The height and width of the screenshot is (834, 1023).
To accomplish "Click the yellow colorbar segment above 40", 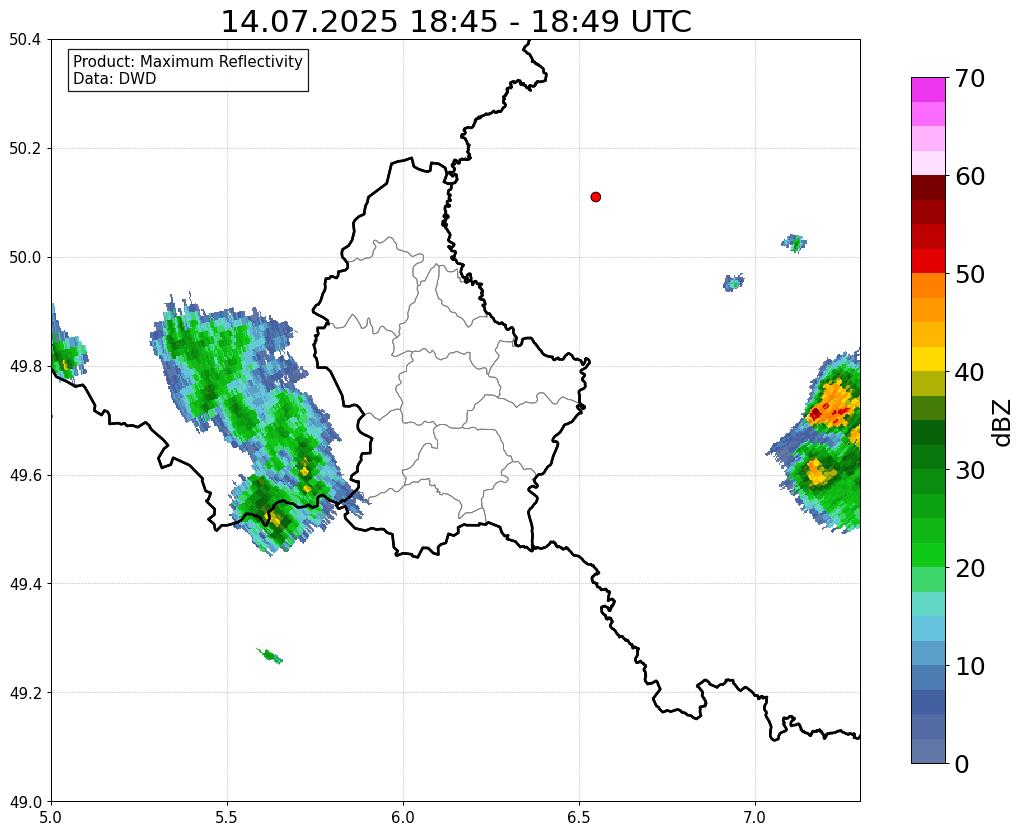I will (x=928, y=359).
